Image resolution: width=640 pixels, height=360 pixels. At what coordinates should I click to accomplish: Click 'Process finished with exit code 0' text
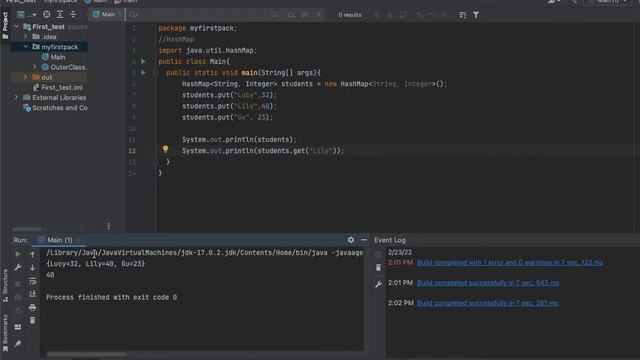[x=111, y=297]
